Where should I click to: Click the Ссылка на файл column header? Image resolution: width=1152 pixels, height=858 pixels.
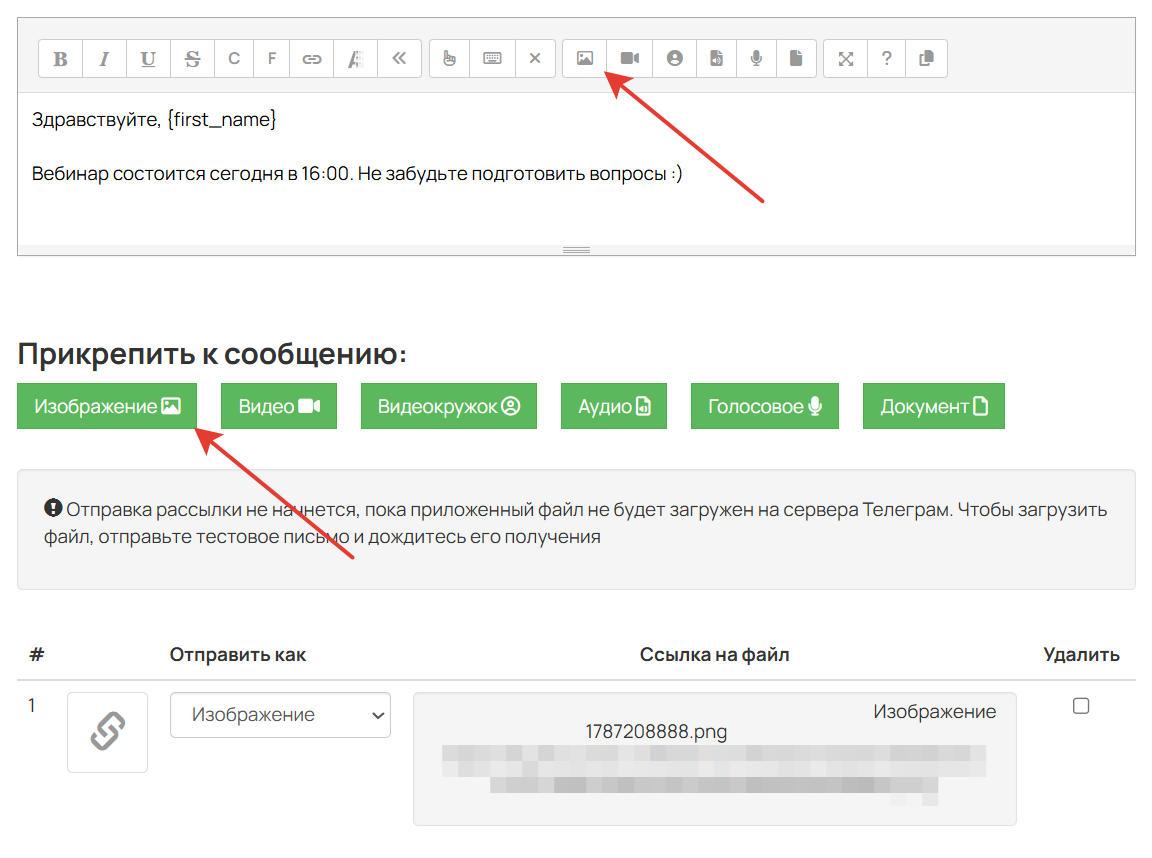point(715,655)
